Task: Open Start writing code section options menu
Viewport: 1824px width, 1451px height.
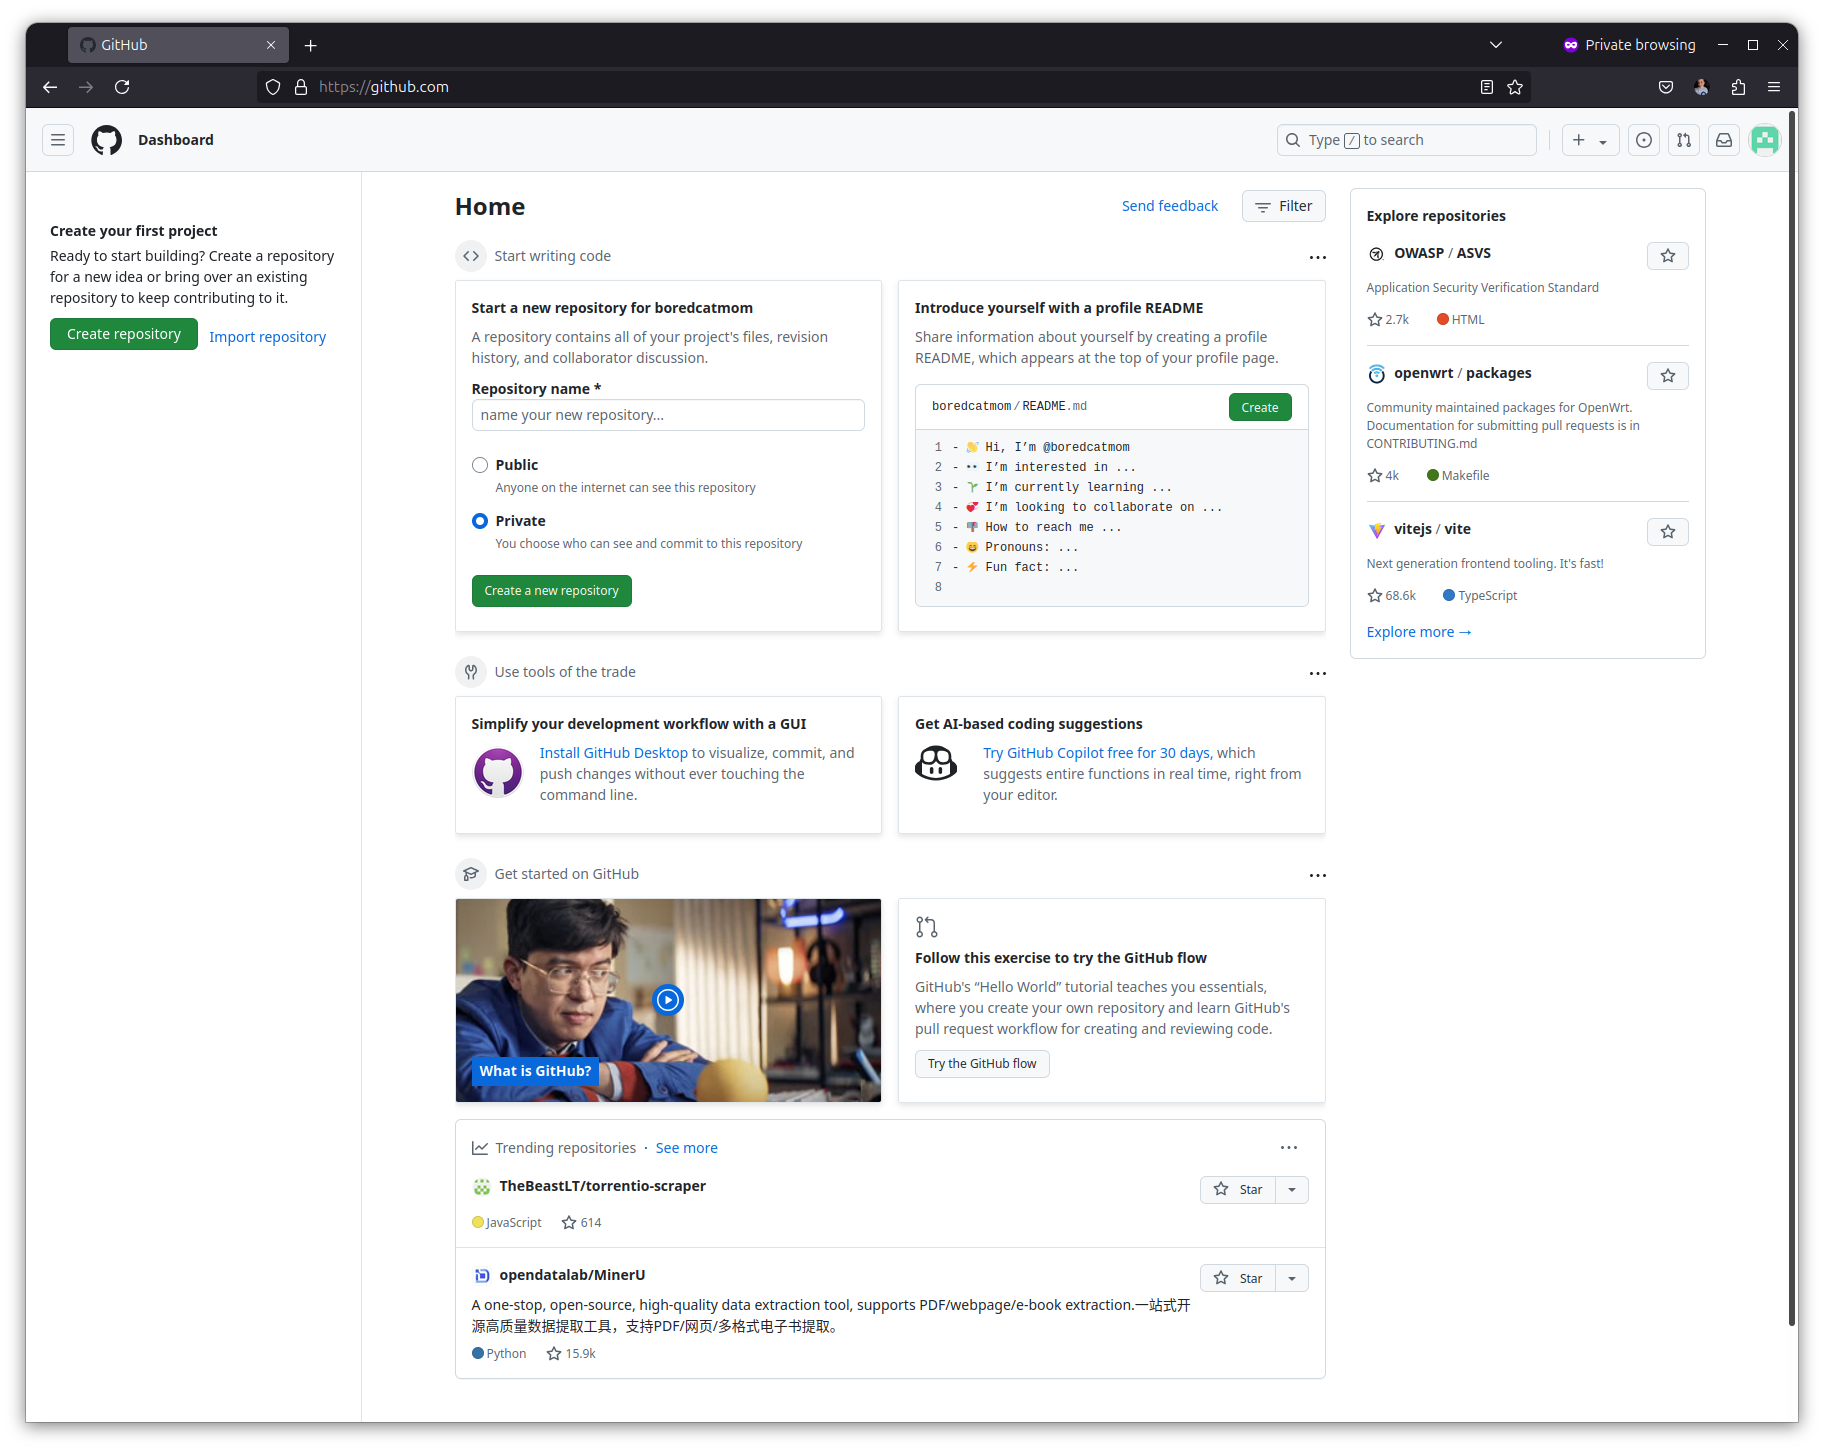Action: (1318, 257)
